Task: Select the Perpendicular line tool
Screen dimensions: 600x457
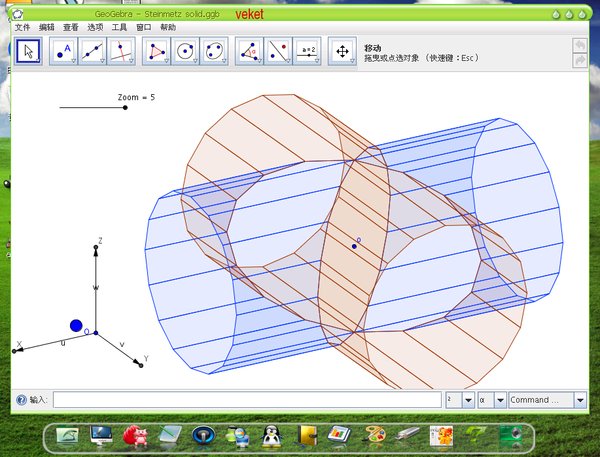Action: click(x=121, y=51)
